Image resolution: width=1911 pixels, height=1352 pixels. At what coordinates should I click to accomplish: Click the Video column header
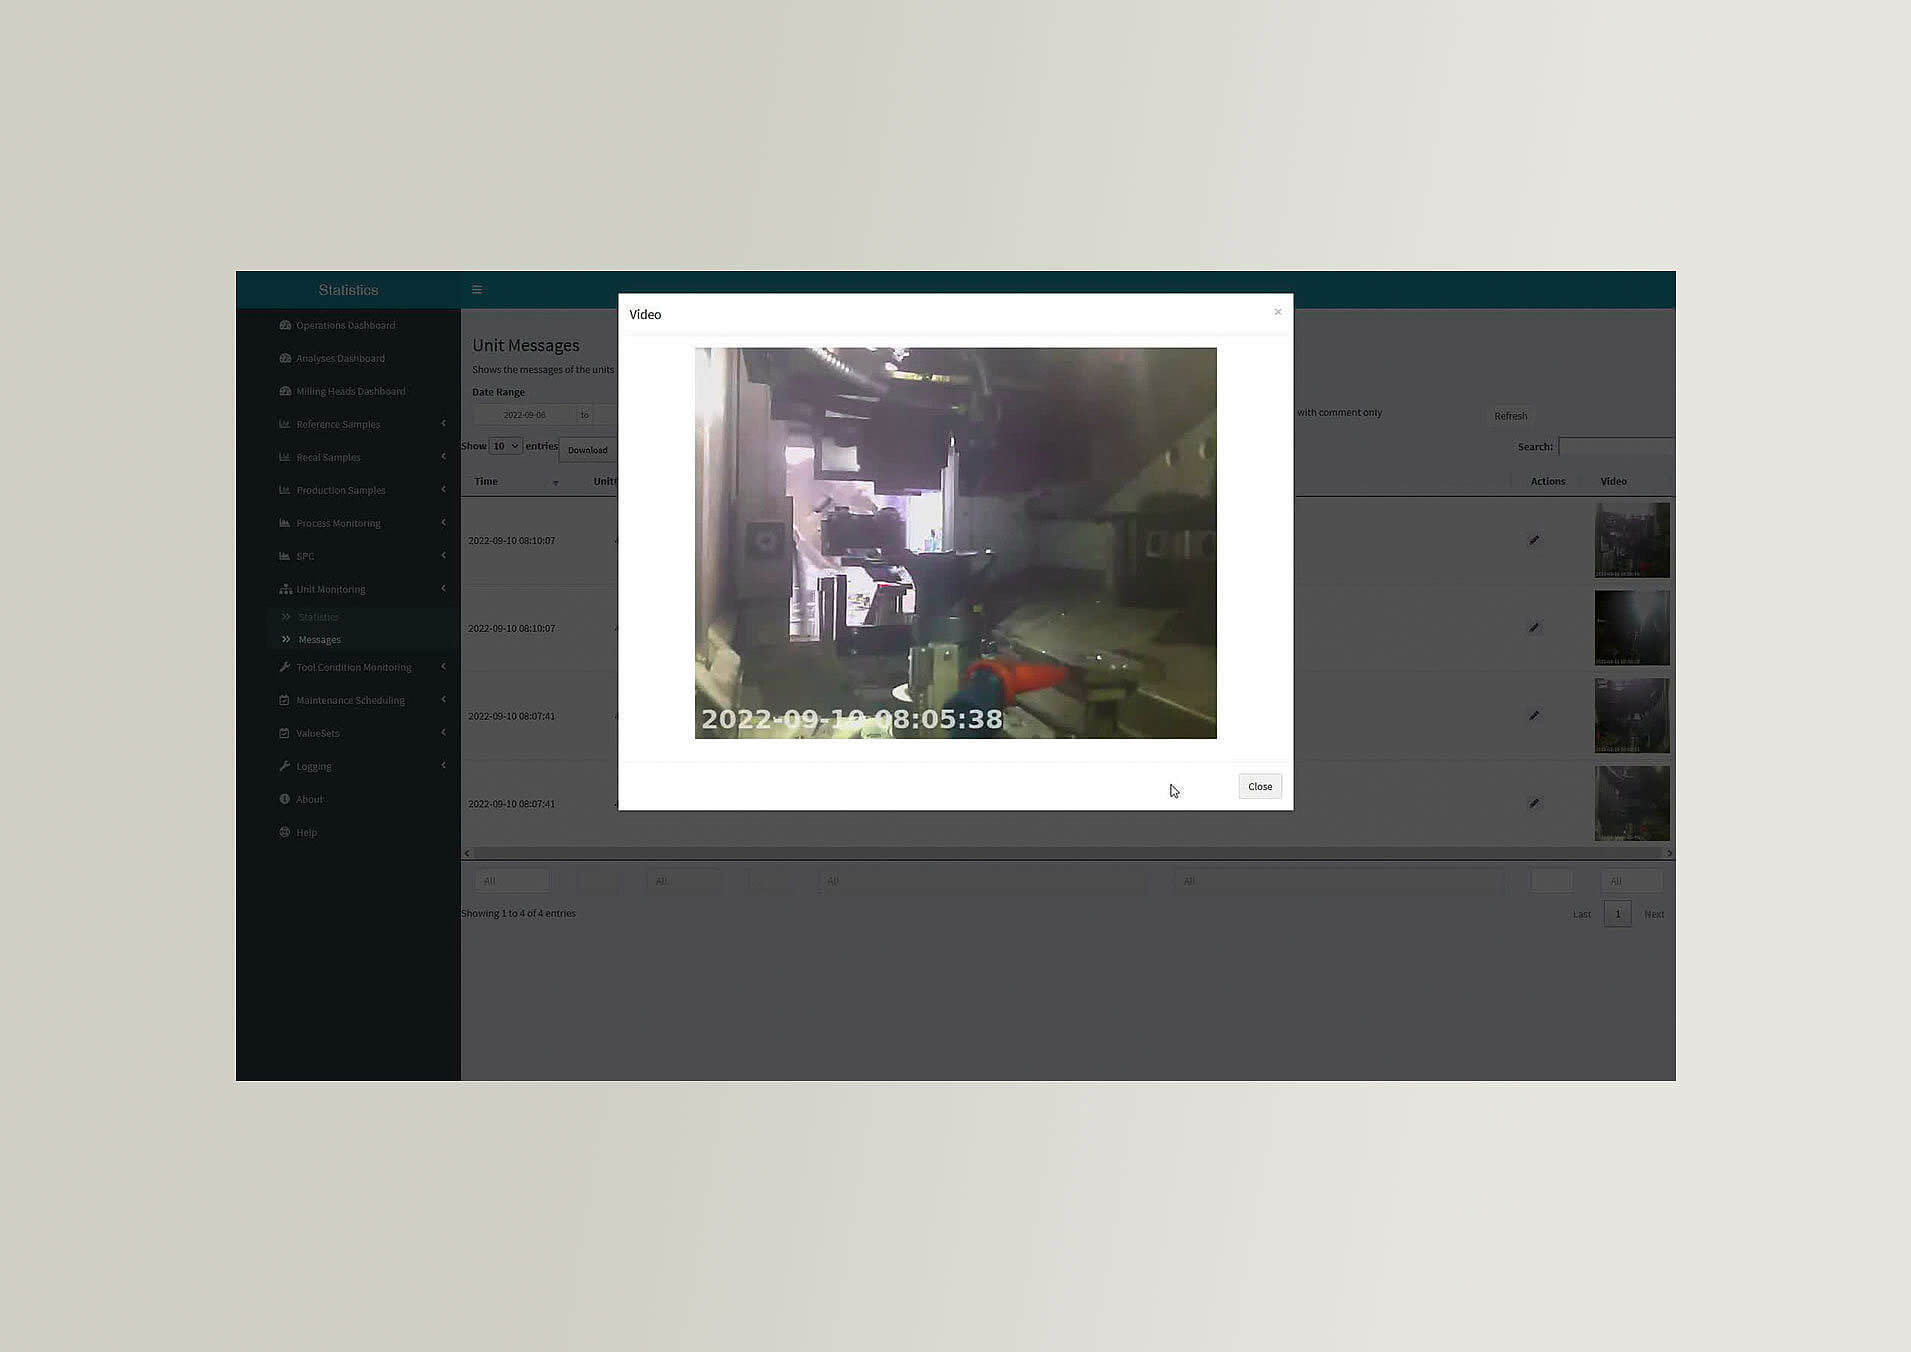click(1613, 482)
